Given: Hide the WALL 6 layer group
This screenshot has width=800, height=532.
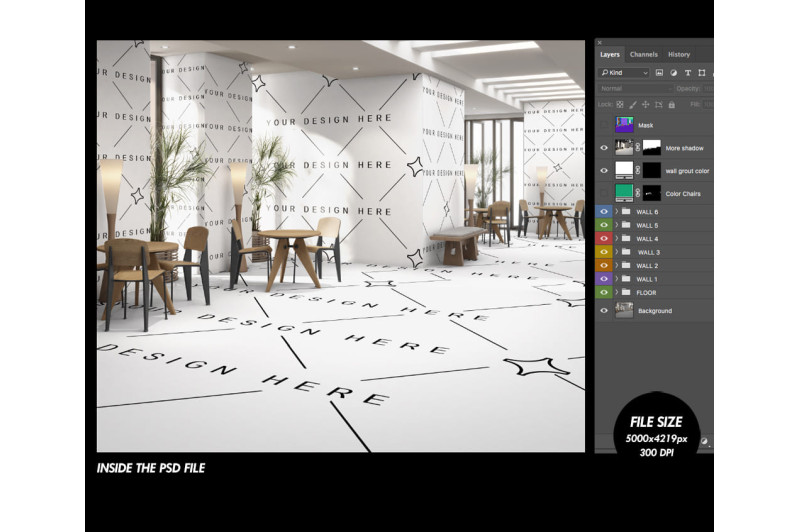Looking at the screenshot, I should [x=604, y=212].
